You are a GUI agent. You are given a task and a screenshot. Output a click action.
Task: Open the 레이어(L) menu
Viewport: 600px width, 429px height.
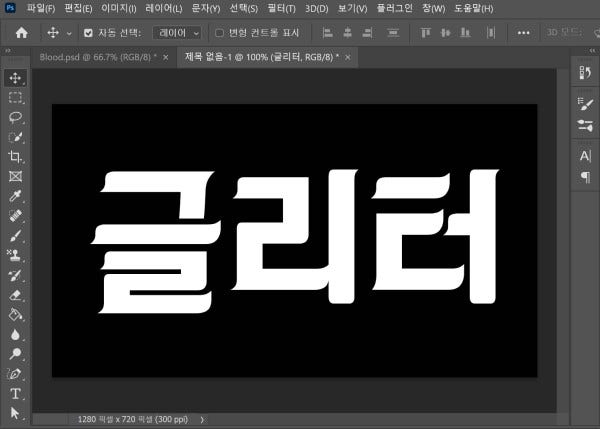click(x=164, y=8)
